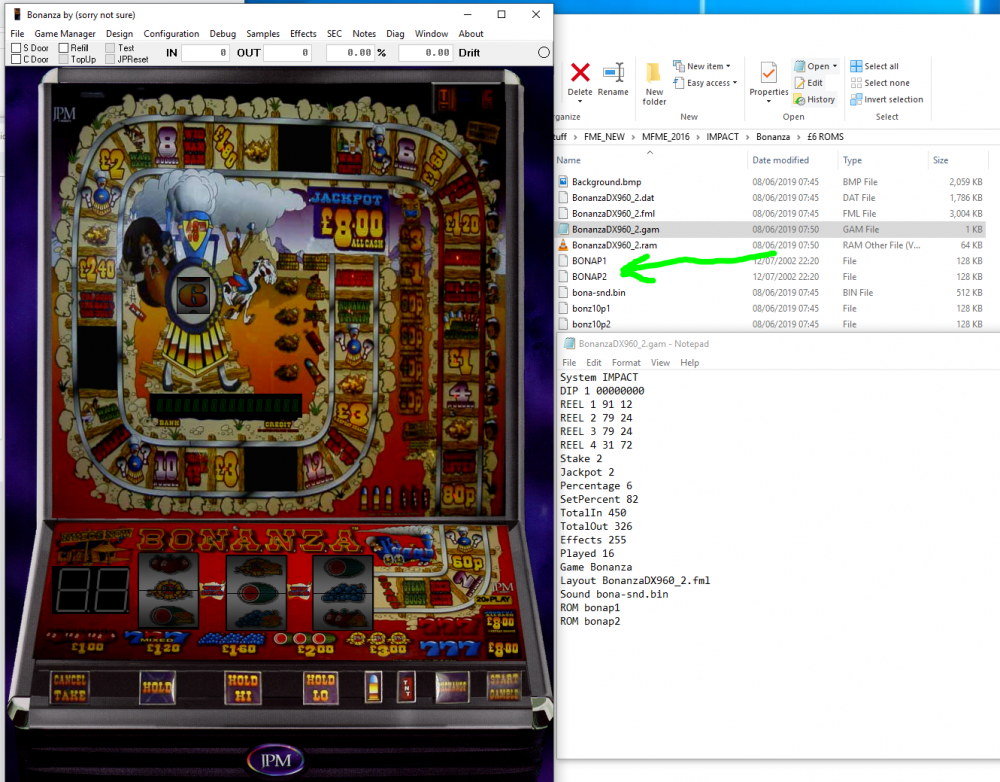Expand the Easy access dropdown
Image resolution: width=1000 pixels, height=782 pixels.
tap(735, 83)
